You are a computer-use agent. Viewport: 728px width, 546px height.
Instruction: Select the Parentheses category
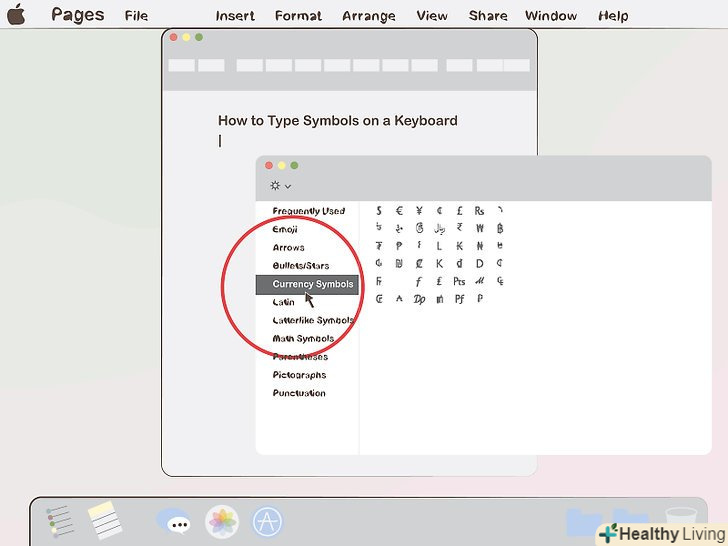point(300,357)
